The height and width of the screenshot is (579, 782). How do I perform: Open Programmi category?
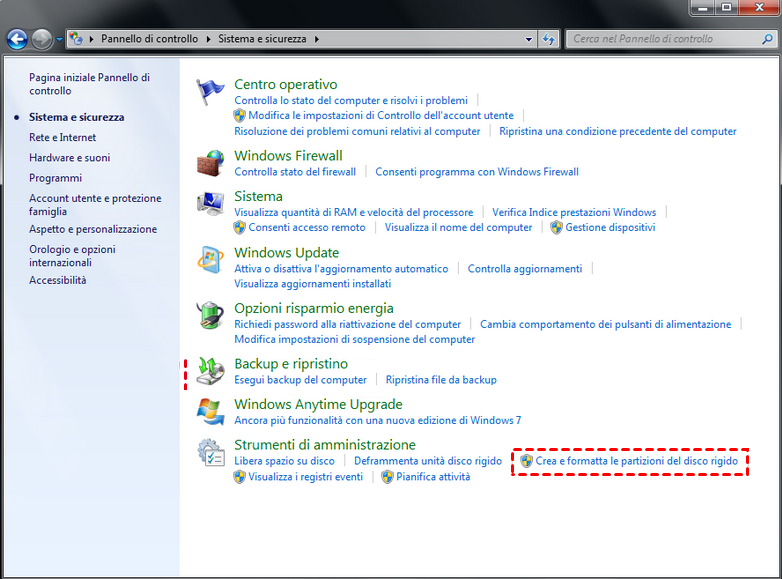[x=55, y=178]
